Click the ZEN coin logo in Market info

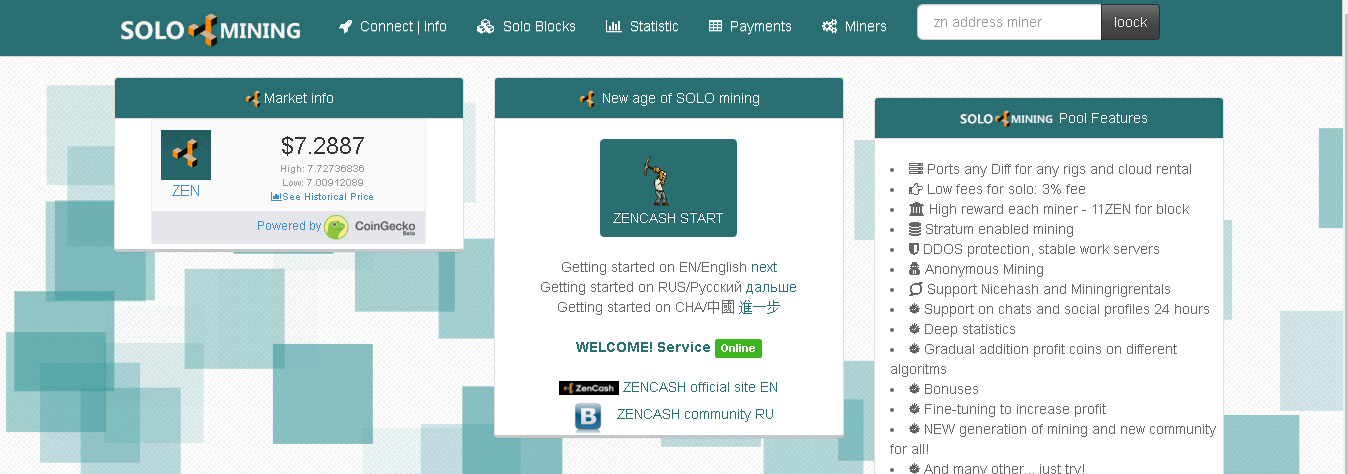click(186, 155)
